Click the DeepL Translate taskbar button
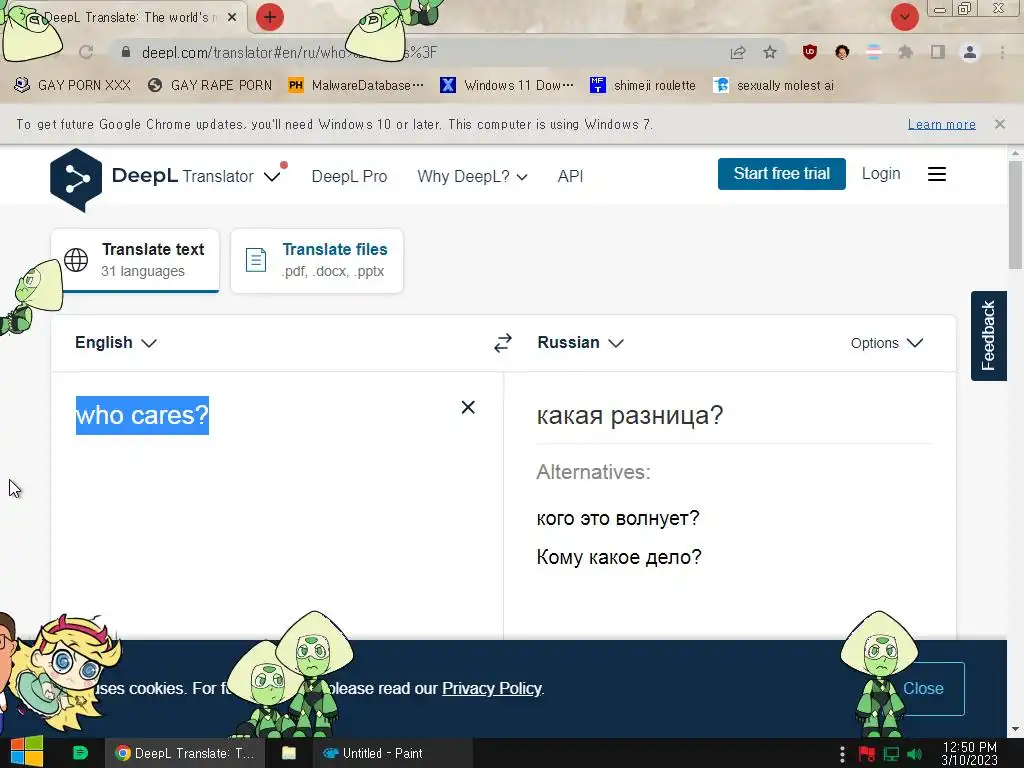 (x=185, y=753)
